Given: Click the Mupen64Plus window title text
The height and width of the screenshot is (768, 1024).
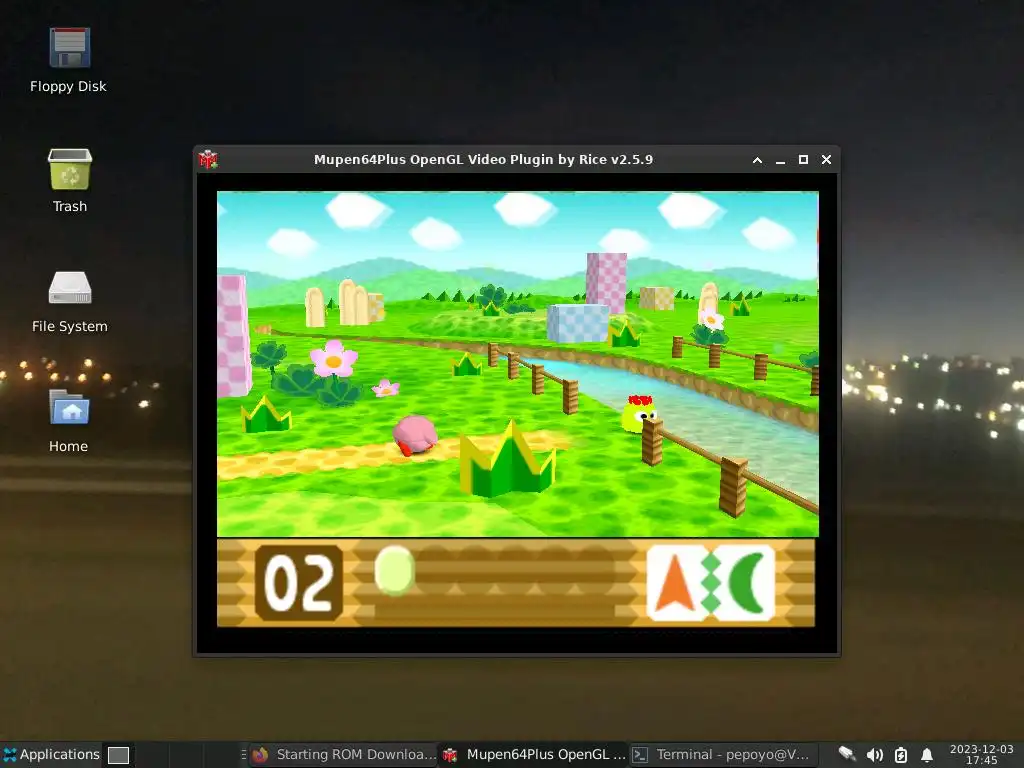Looking at the screenshot, I should click(483, 160).
